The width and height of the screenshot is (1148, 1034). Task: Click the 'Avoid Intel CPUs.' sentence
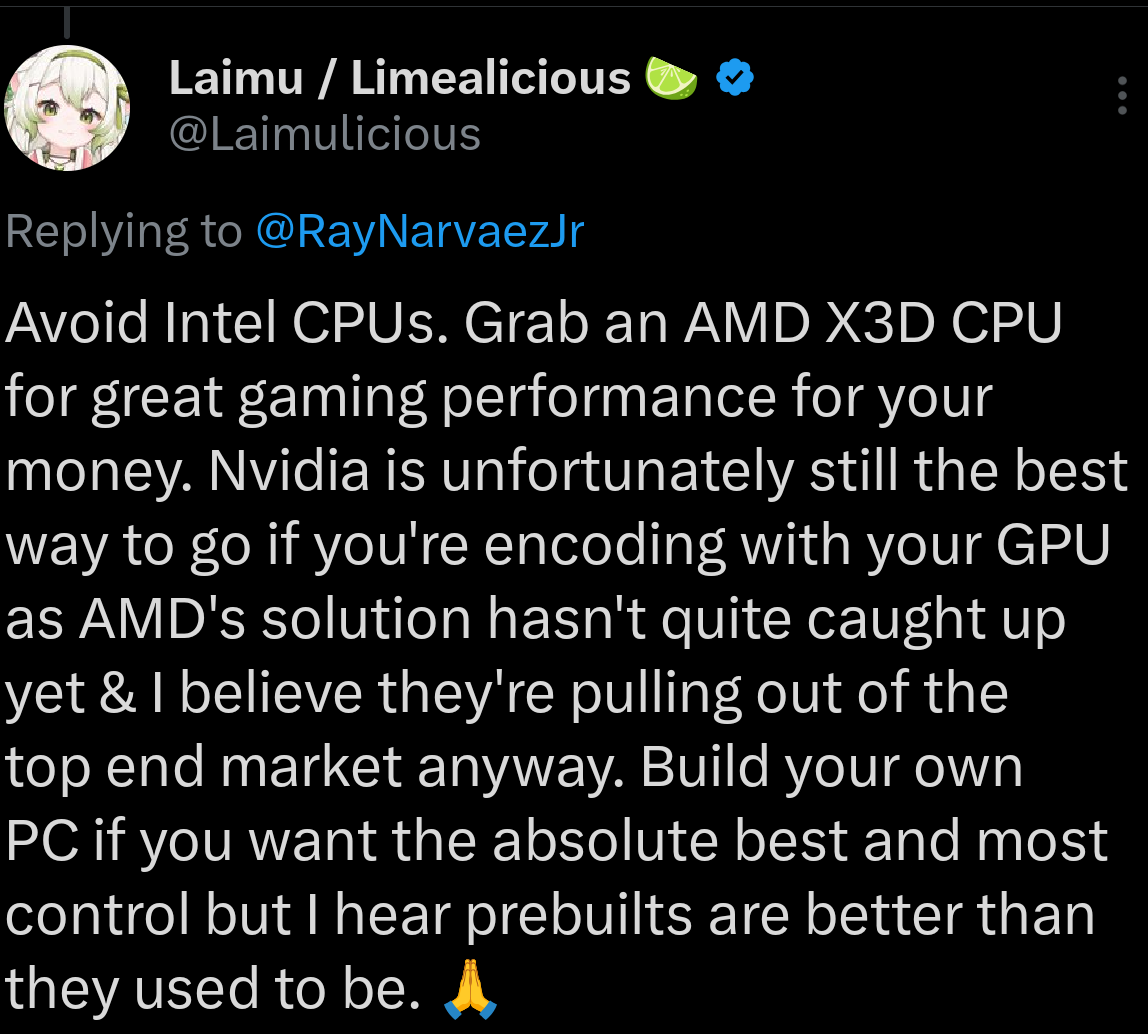pyautogui.click(x=225, y=324)
